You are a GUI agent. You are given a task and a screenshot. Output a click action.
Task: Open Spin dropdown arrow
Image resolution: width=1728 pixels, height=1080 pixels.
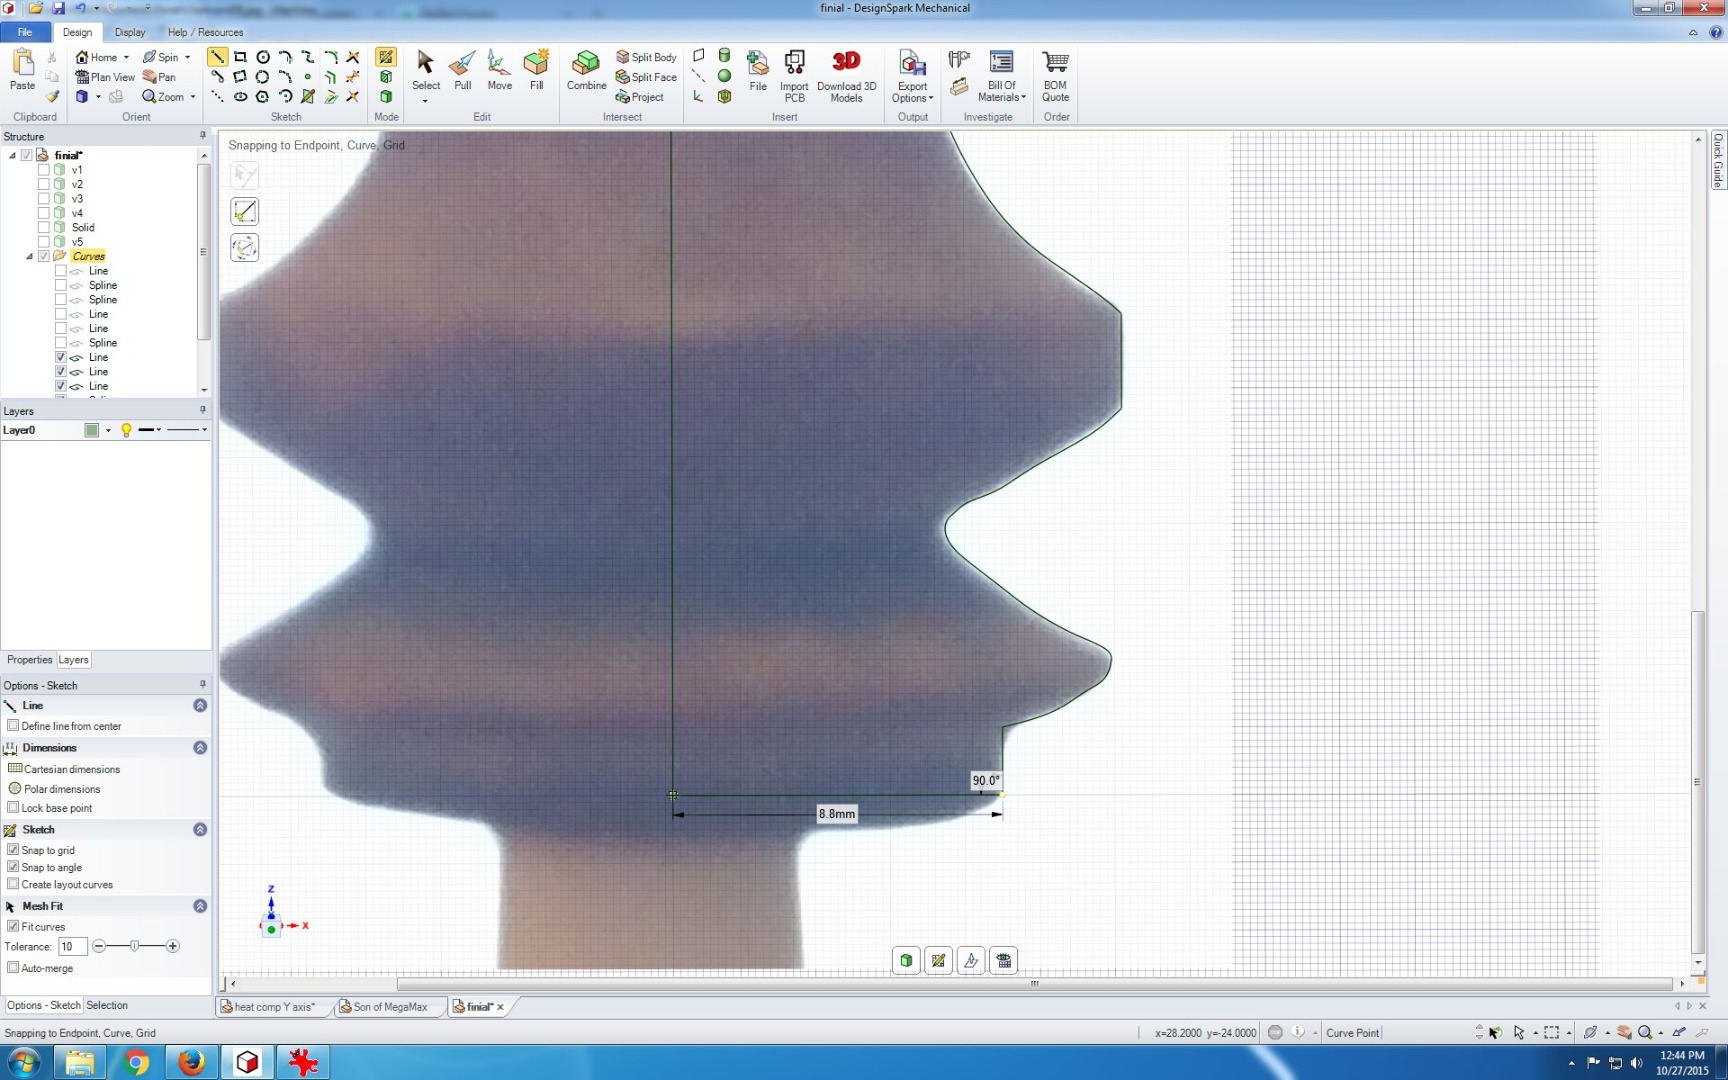pyautogui.click(x=187, y=57)
